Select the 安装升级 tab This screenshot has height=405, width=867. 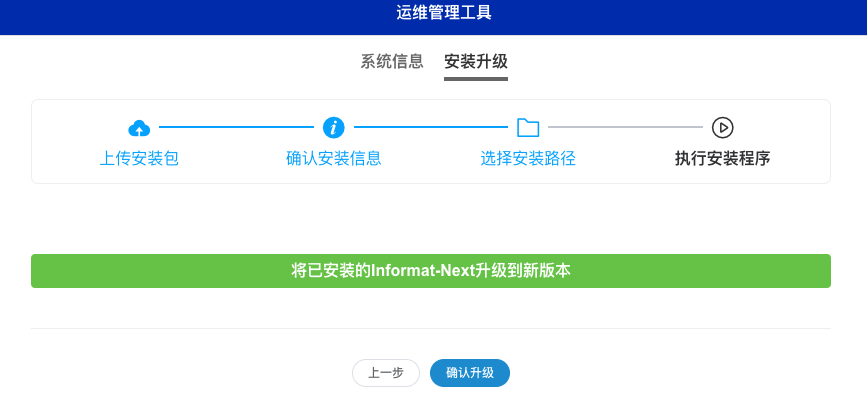(x=476, y=61)
